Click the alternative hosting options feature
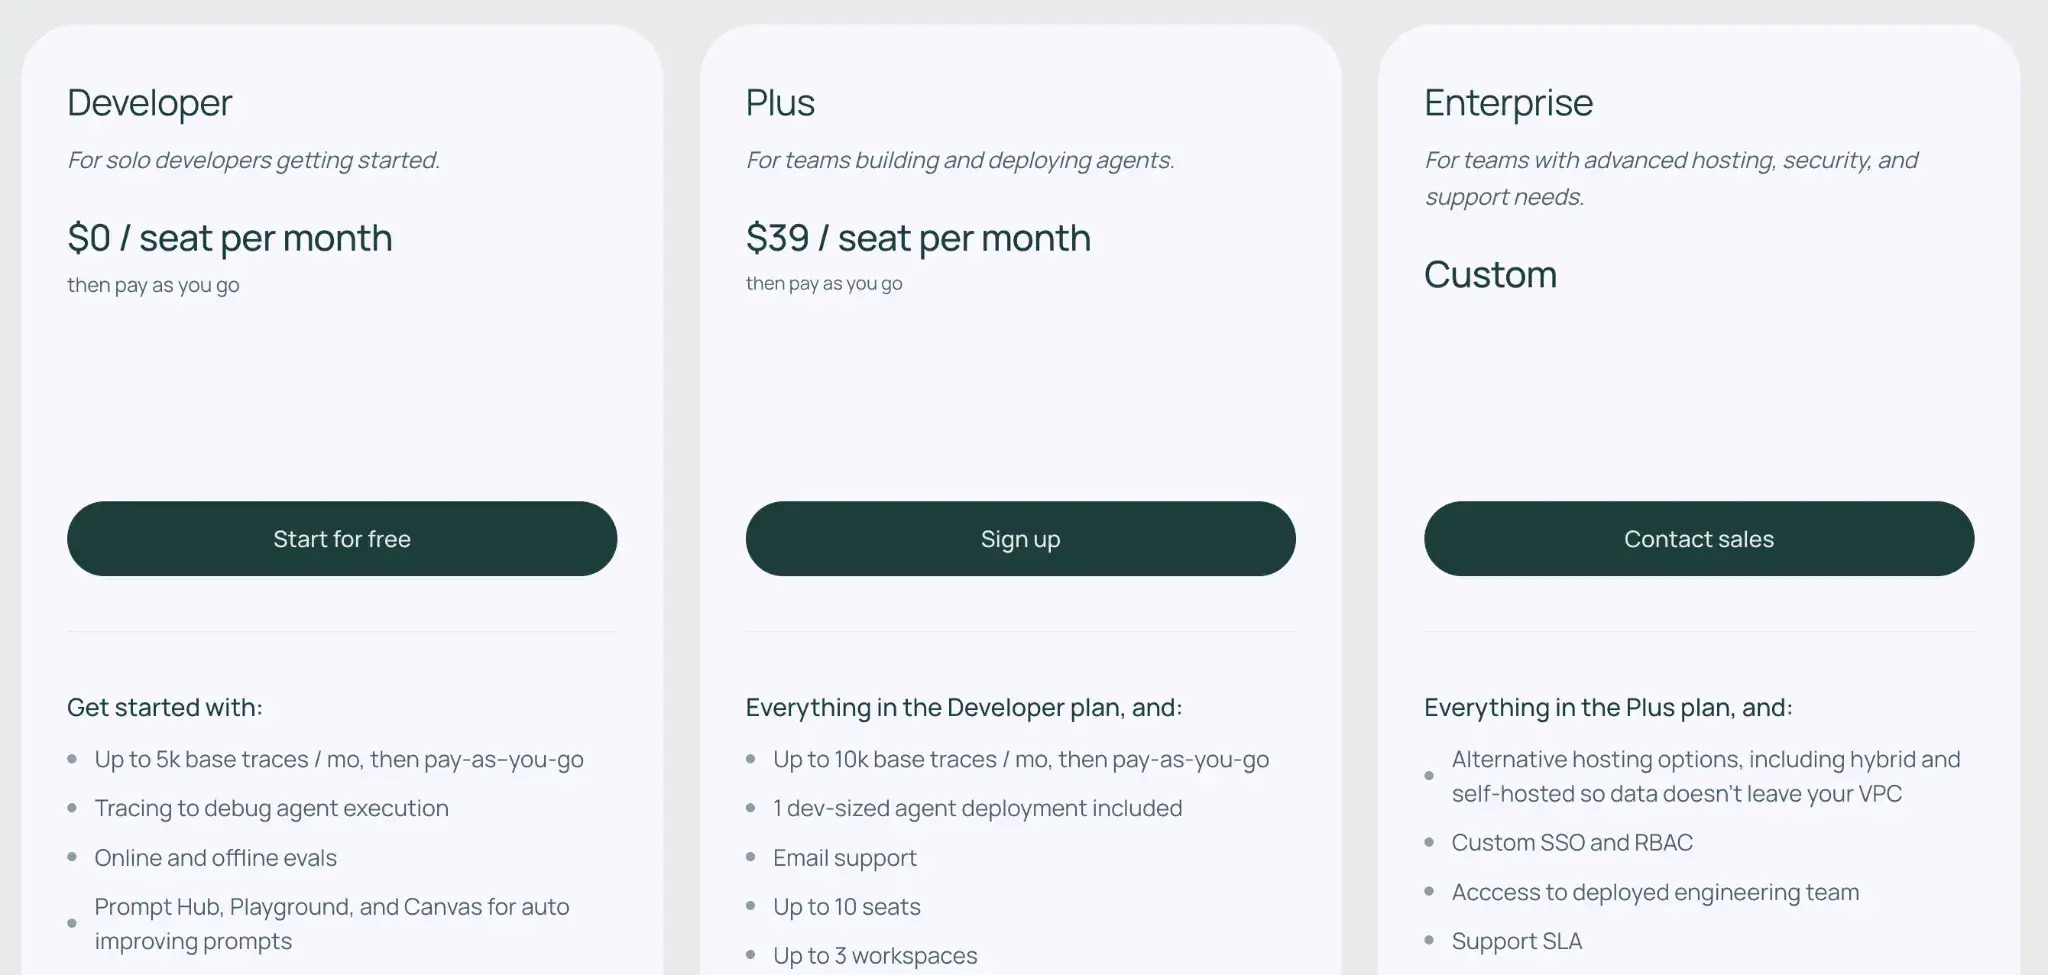The height and width of the screenshot is (975, 2048). 1705,777
